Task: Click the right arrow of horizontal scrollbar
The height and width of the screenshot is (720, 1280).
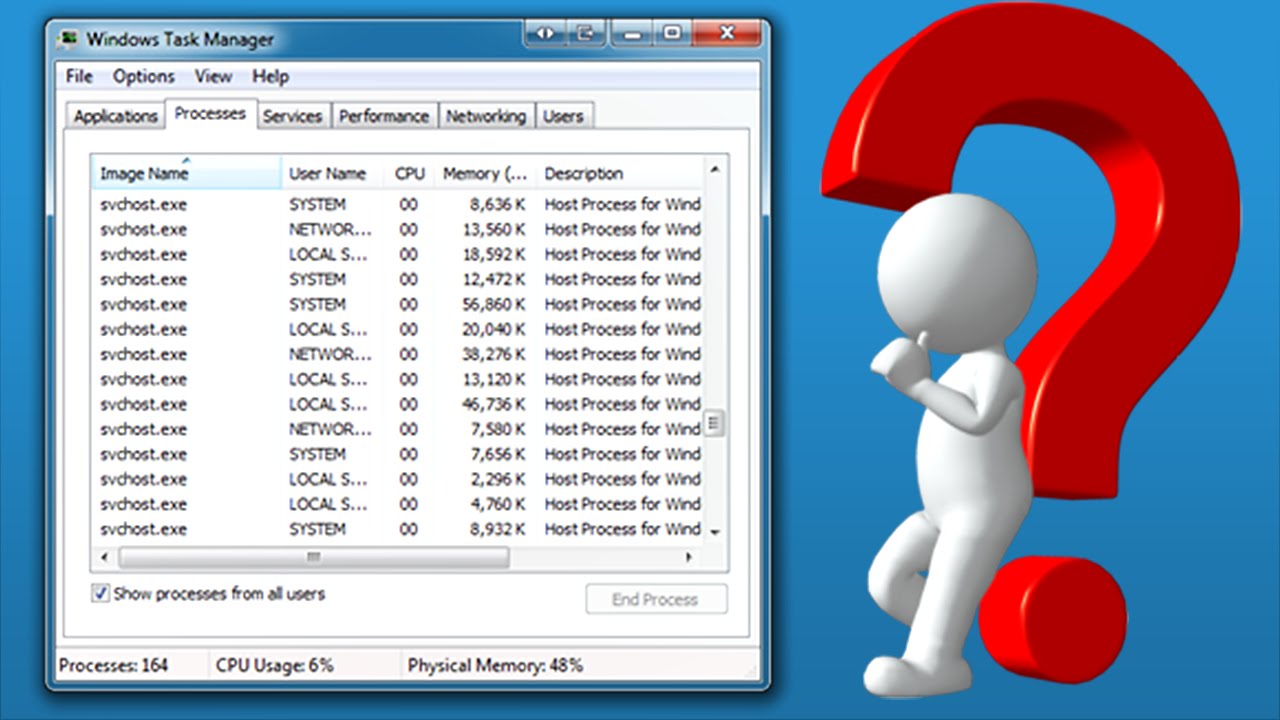Action: tap(689, 557)
